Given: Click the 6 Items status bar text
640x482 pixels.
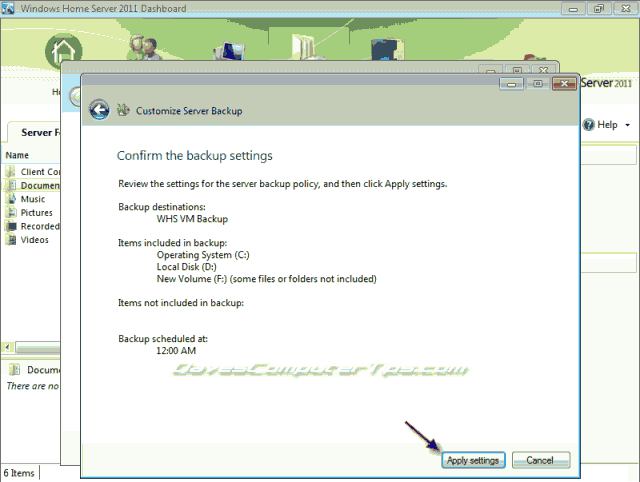Looking at the screenshot, I should coord(19,473).
